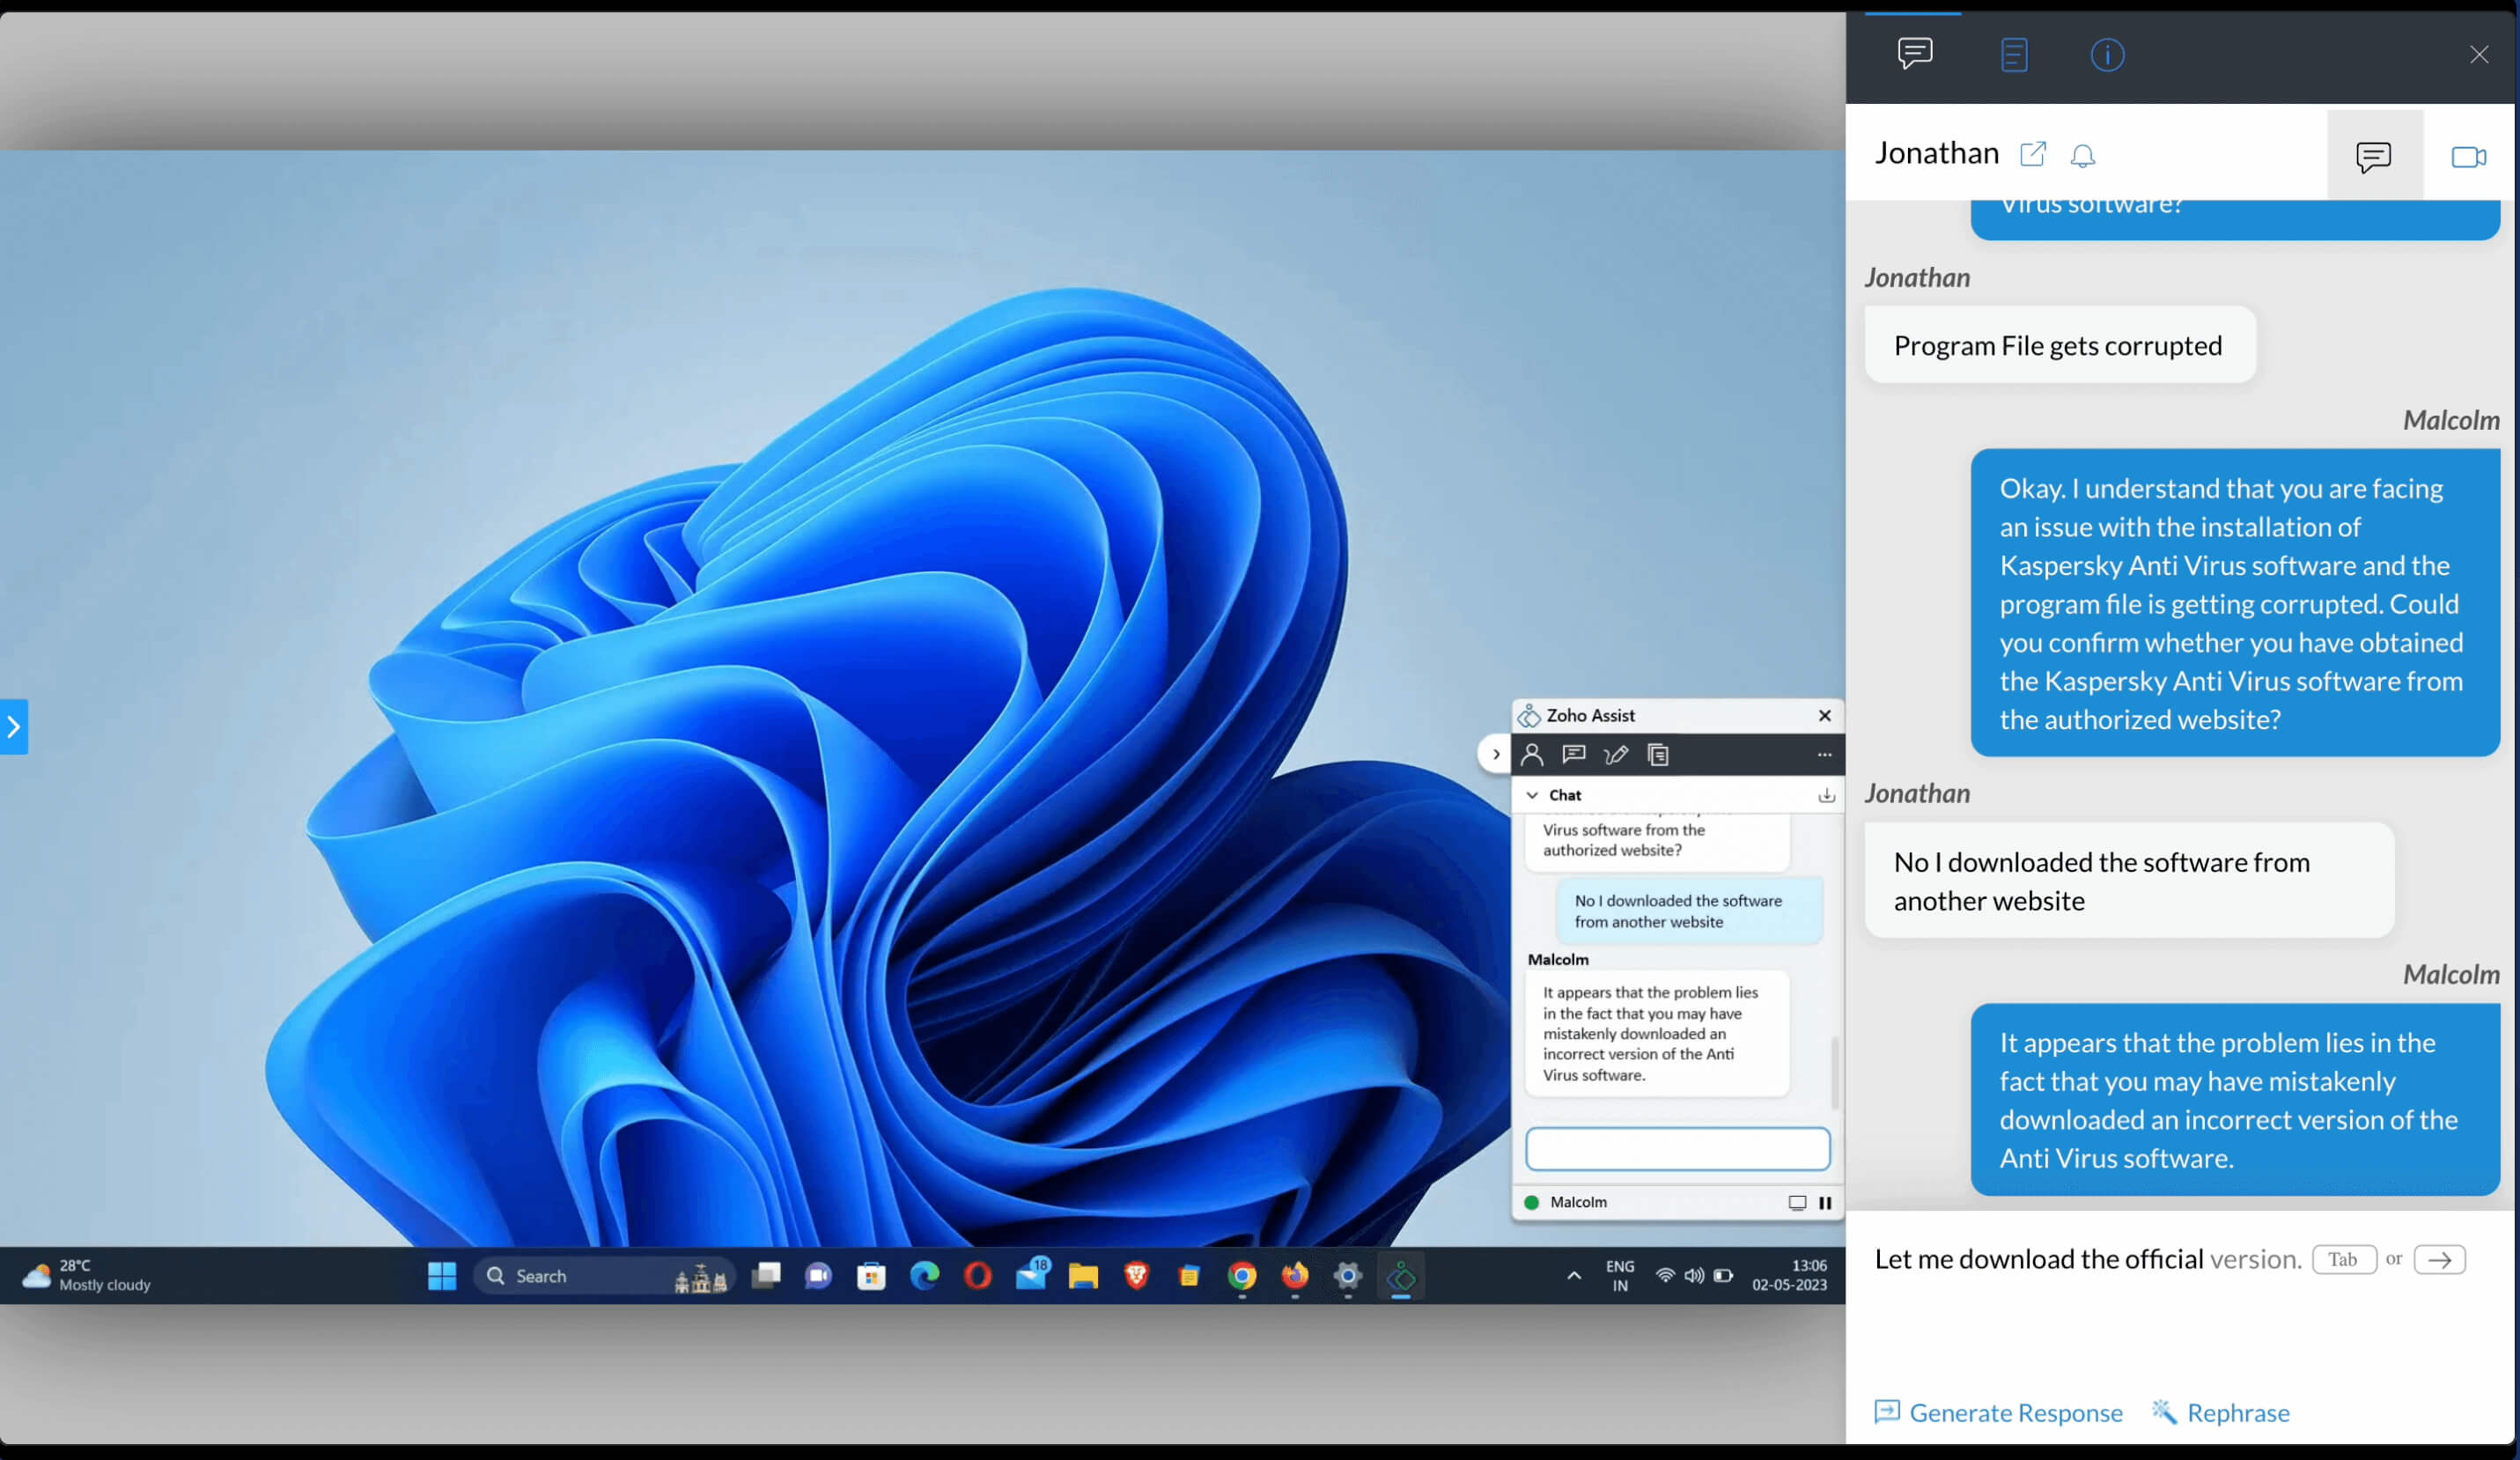Collapse Zoho Assist widget side arrow
The image size is (2520, 1460).
click(1495, 754)
